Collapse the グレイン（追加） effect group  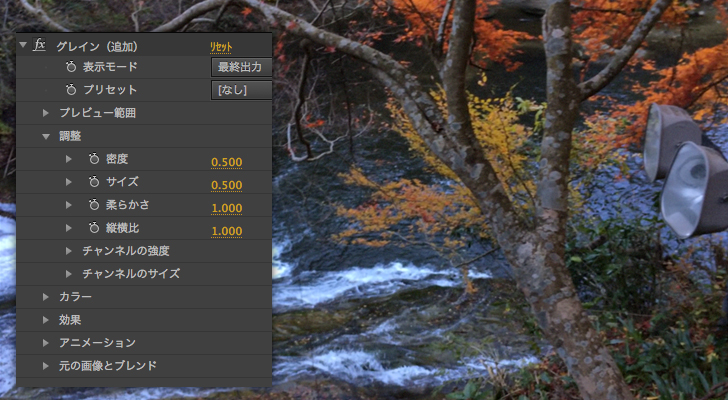pyautogui.click(x=23, y=45)
